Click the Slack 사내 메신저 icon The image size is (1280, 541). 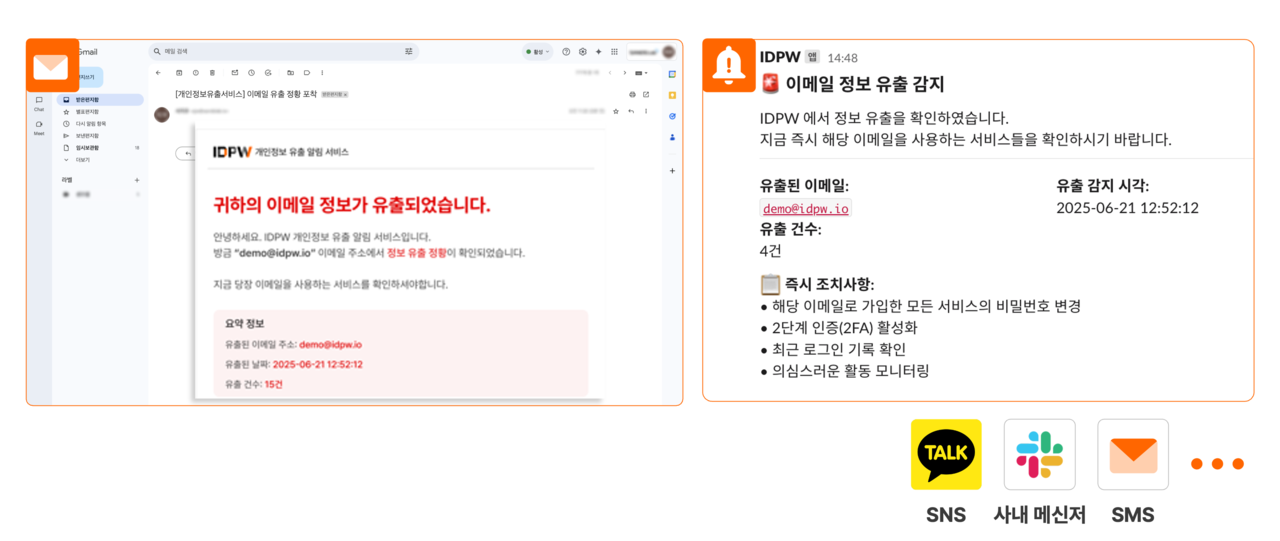pyautogui.click(x=1040, y=455)
